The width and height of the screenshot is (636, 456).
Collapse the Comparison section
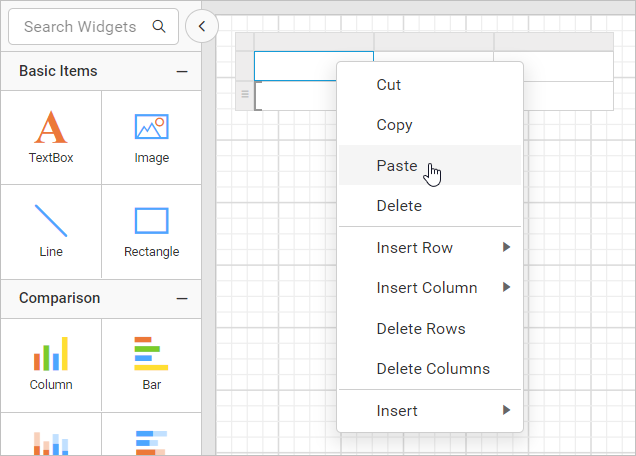pyautogui.click(x=182, y=298)
